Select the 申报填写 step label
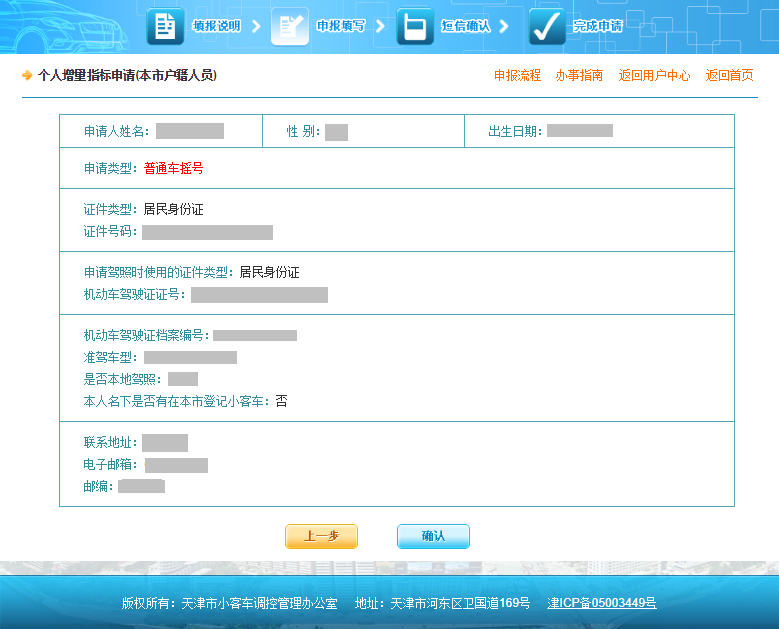 tap(341, 26)
